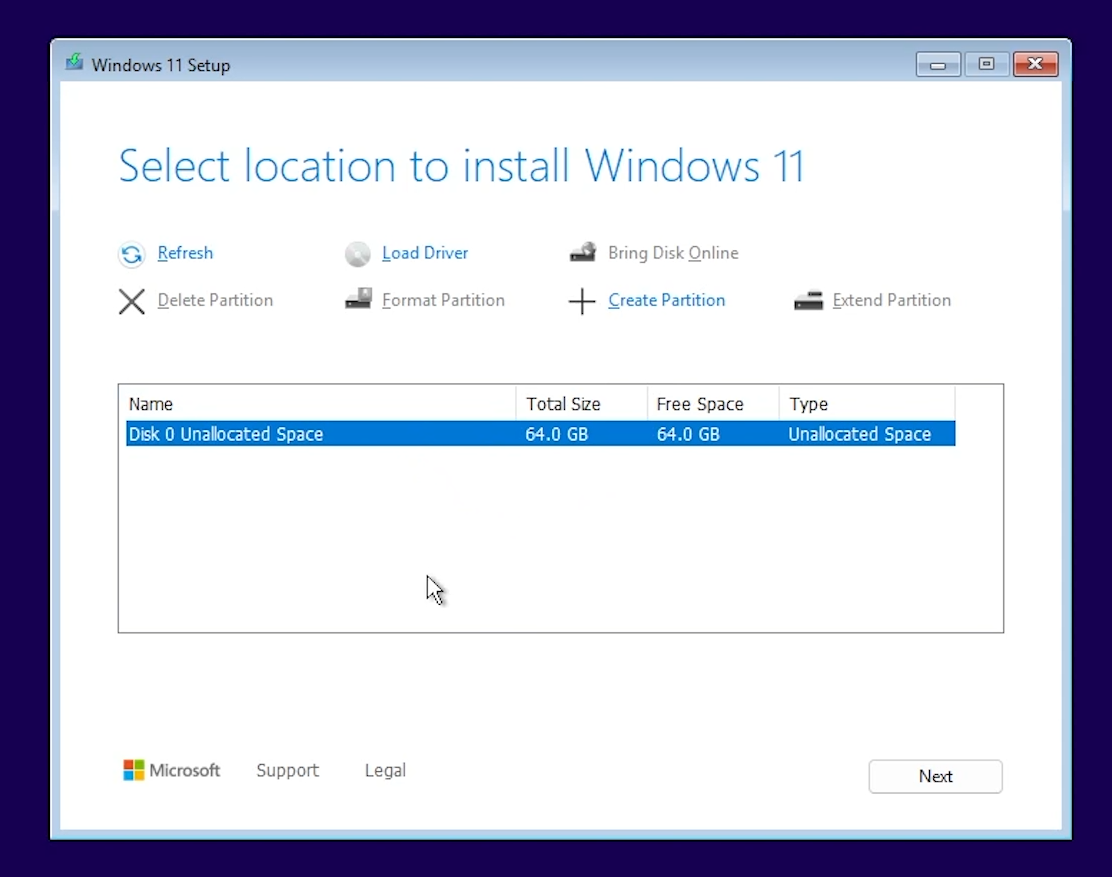1112x877 pixels.
Task: Sort by the Name column header
Action: point(320,404)
